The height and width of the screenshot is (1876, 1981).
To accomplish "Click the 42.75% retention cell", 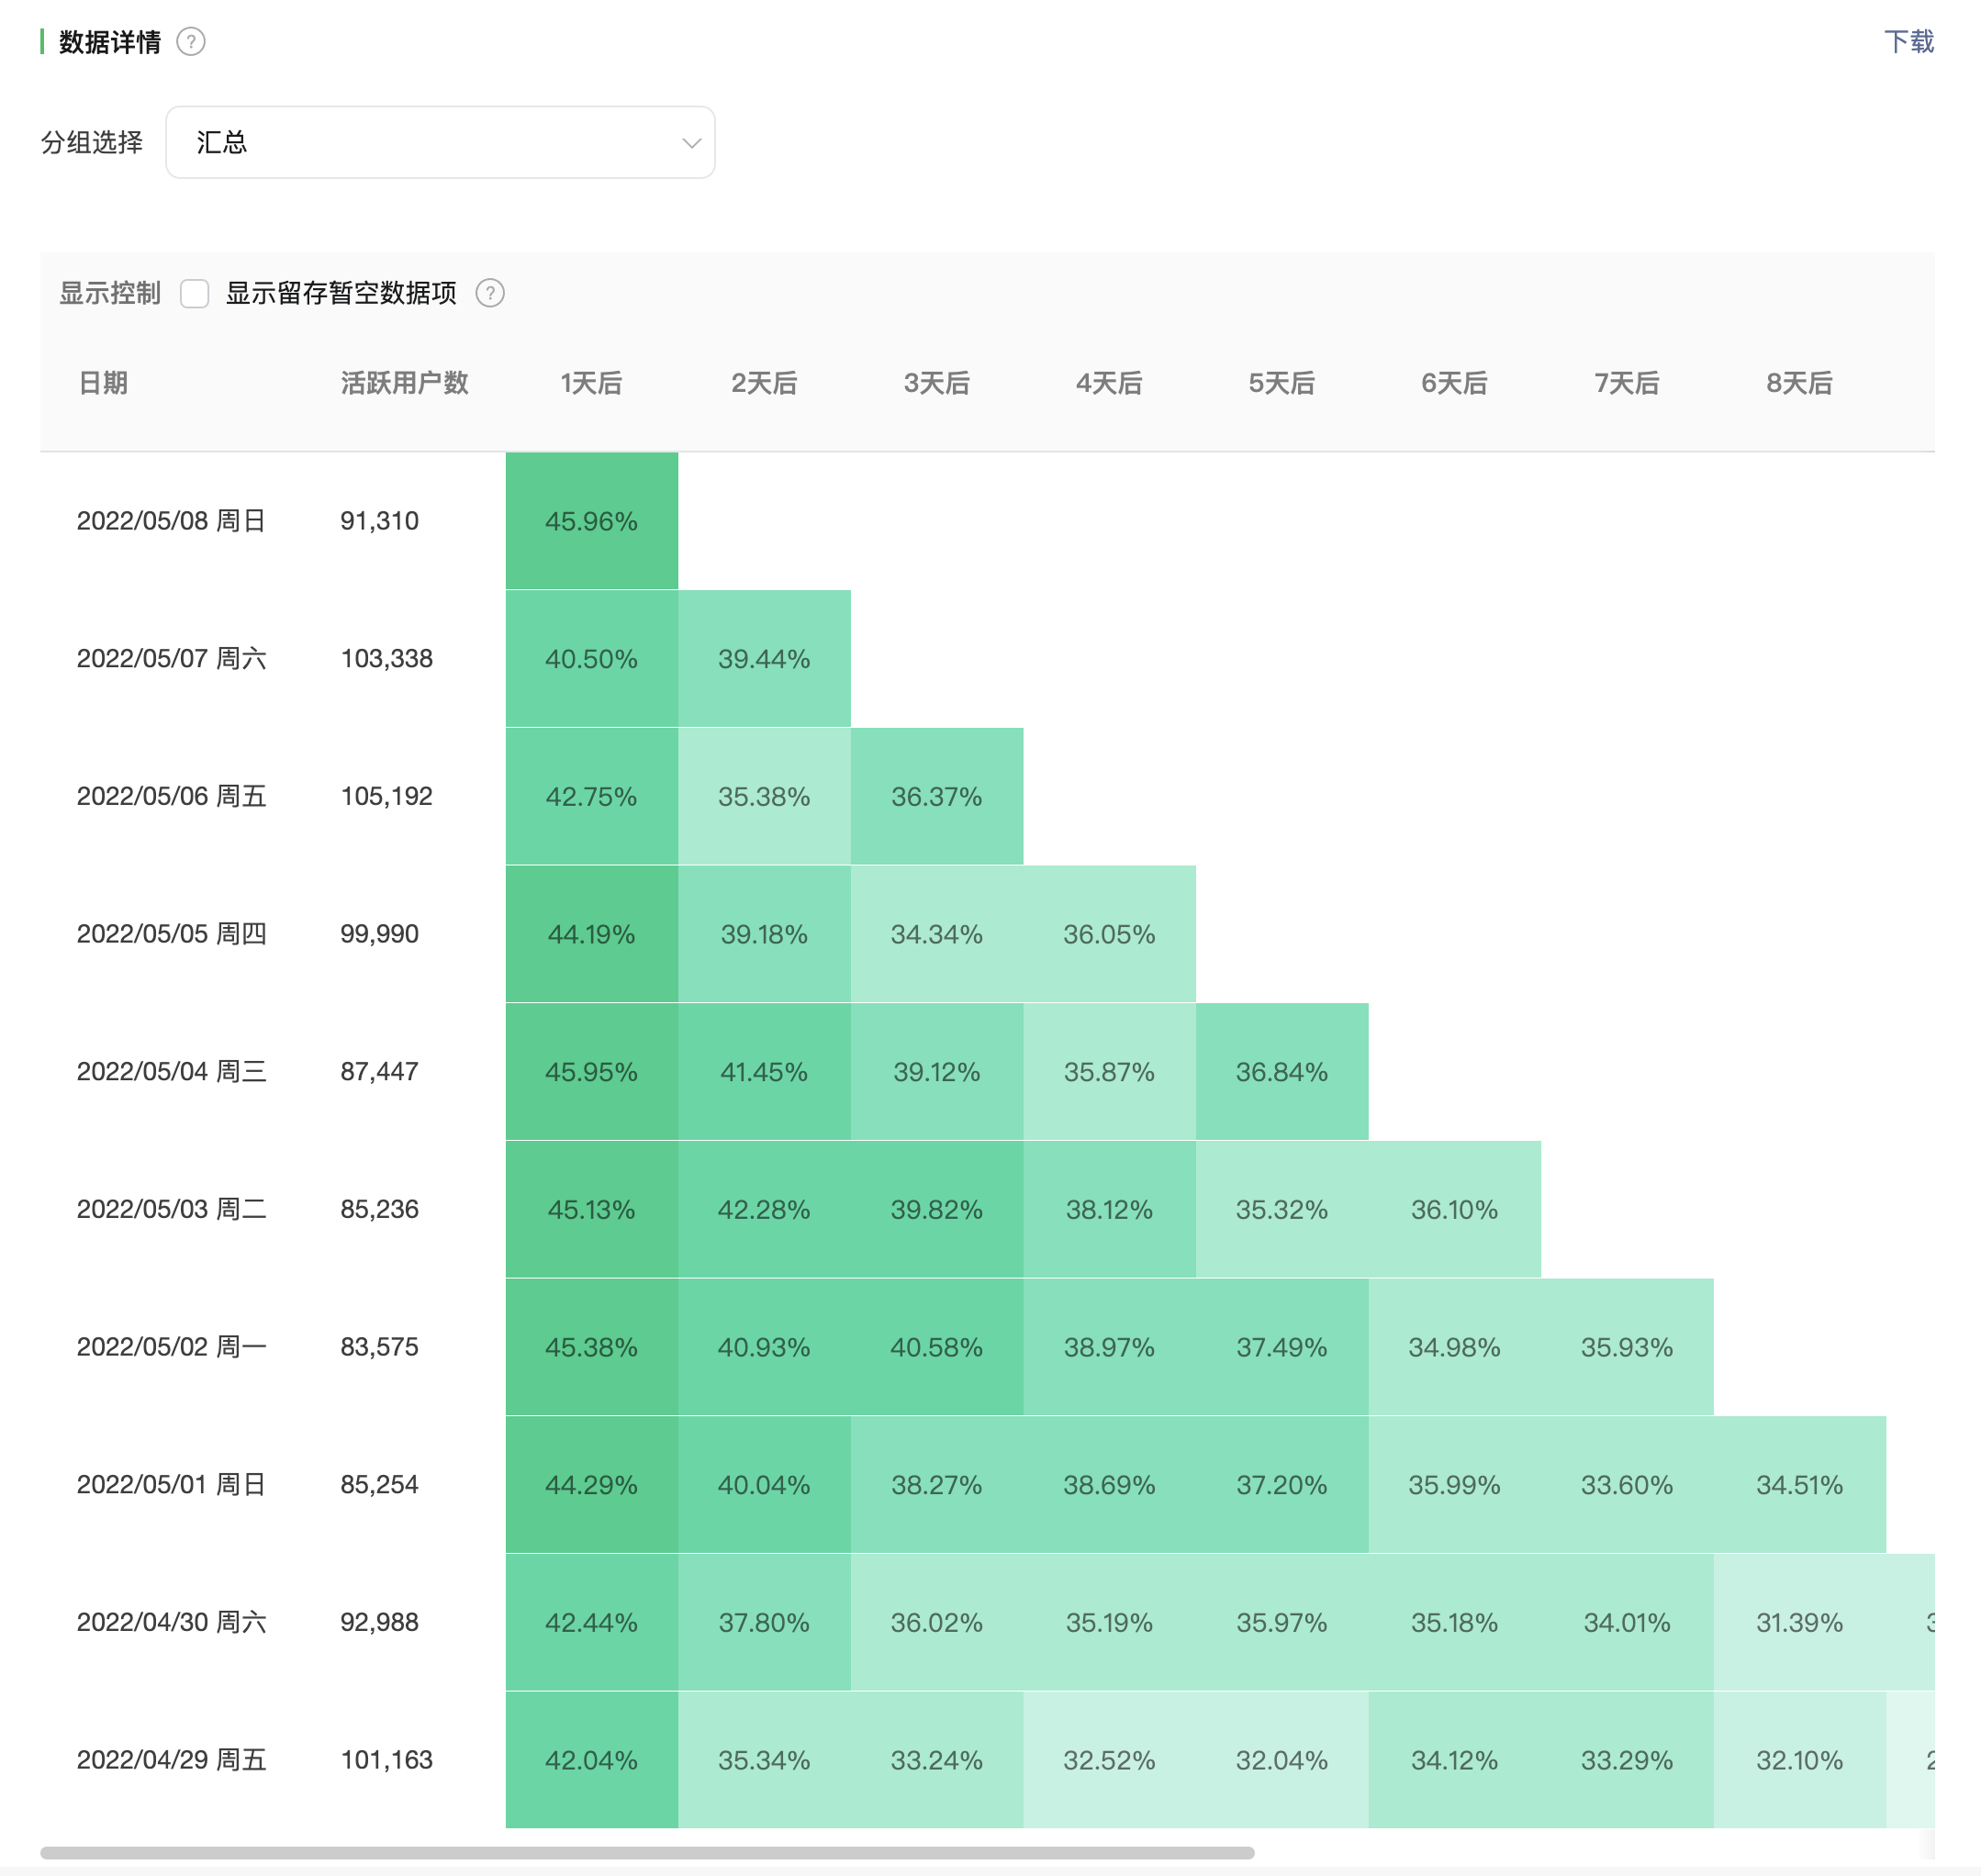I will (x=591, y=796).
